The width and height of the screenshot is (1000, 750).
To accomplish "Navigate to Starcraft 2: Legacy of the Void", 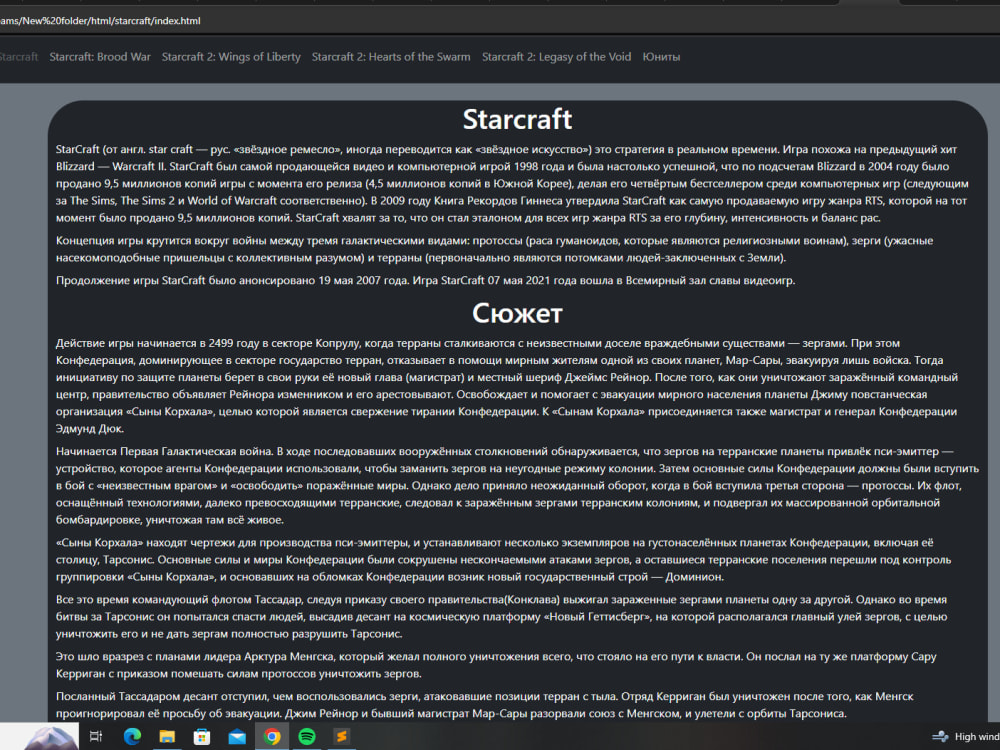I will (x=556, y=57).
